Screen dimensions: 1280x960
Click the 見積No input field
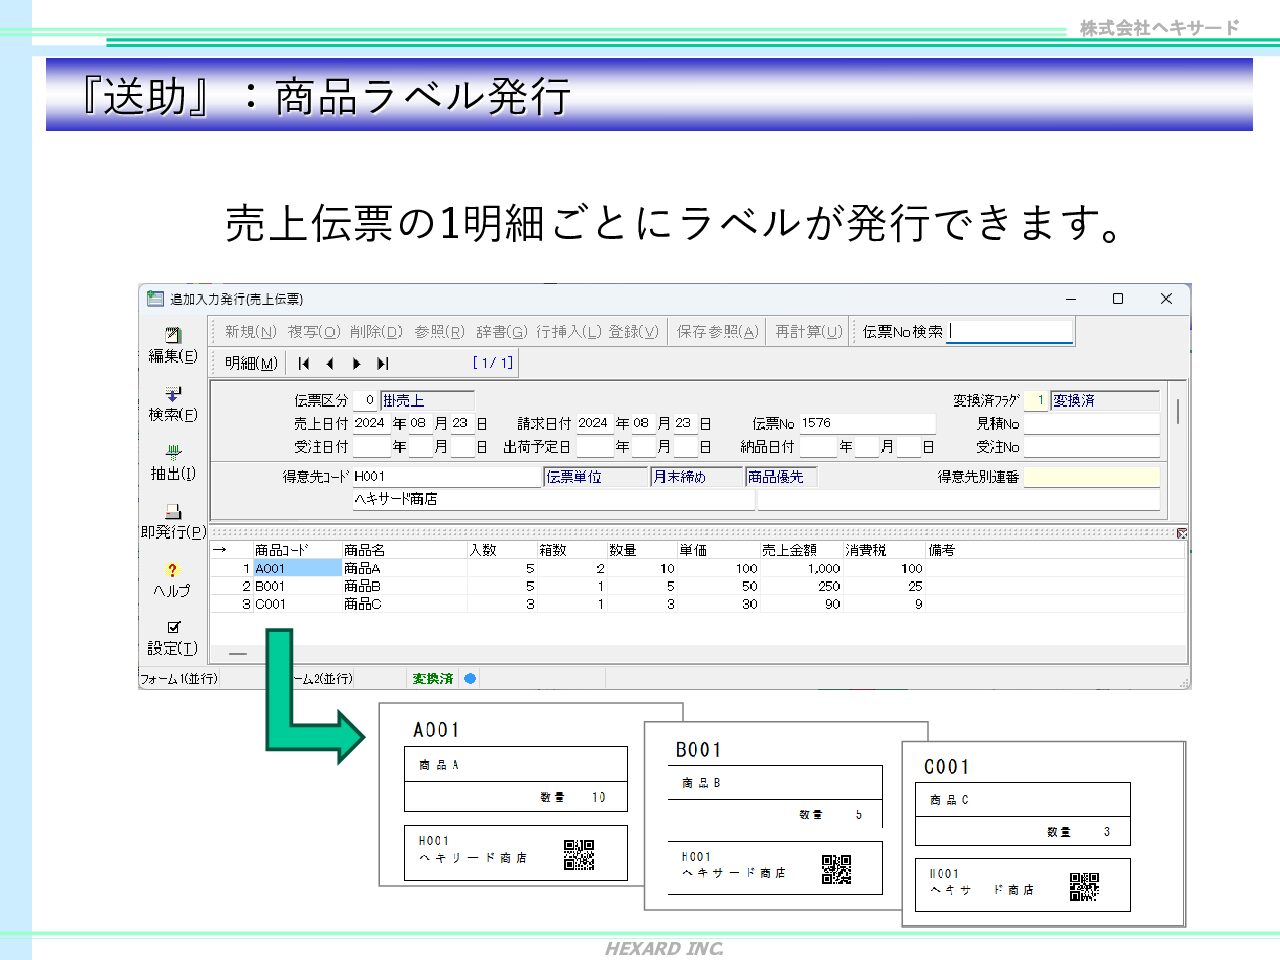(x=1091, y=423)
